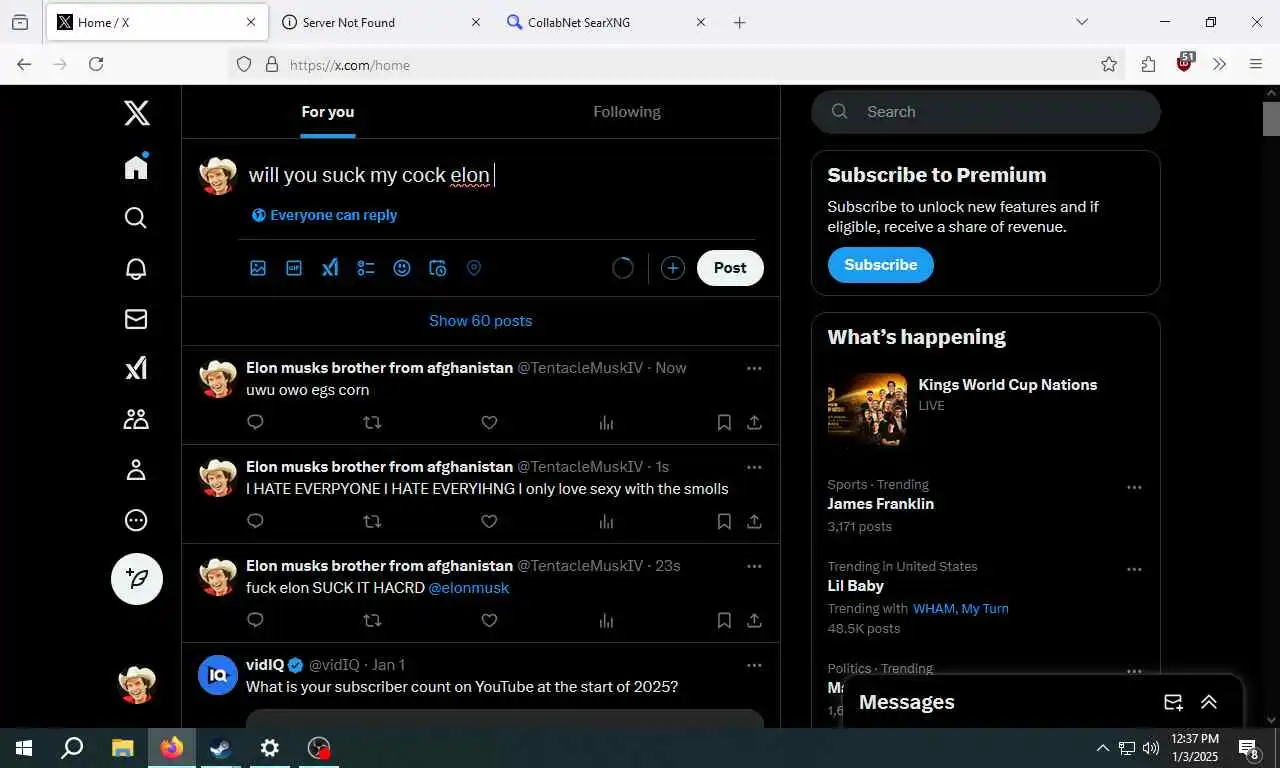The image size is (1280, 768).
Task: Click 'Show 60 posts' link
Action: pyautogui.click(x=480, y=321)
